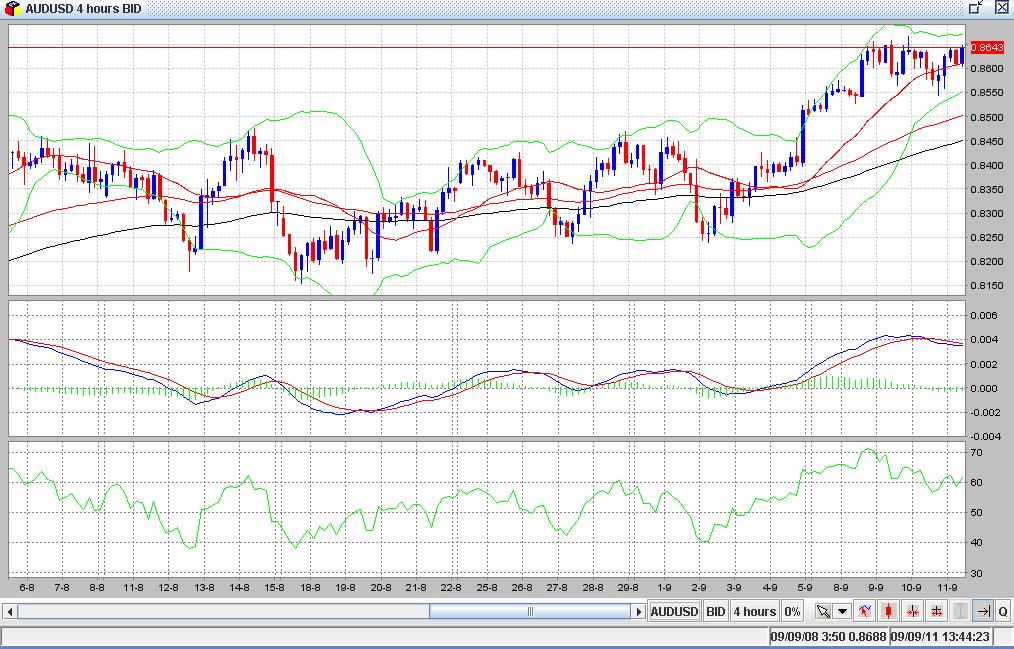Open the drawing tool dropdown arrow

coord(843,611)
